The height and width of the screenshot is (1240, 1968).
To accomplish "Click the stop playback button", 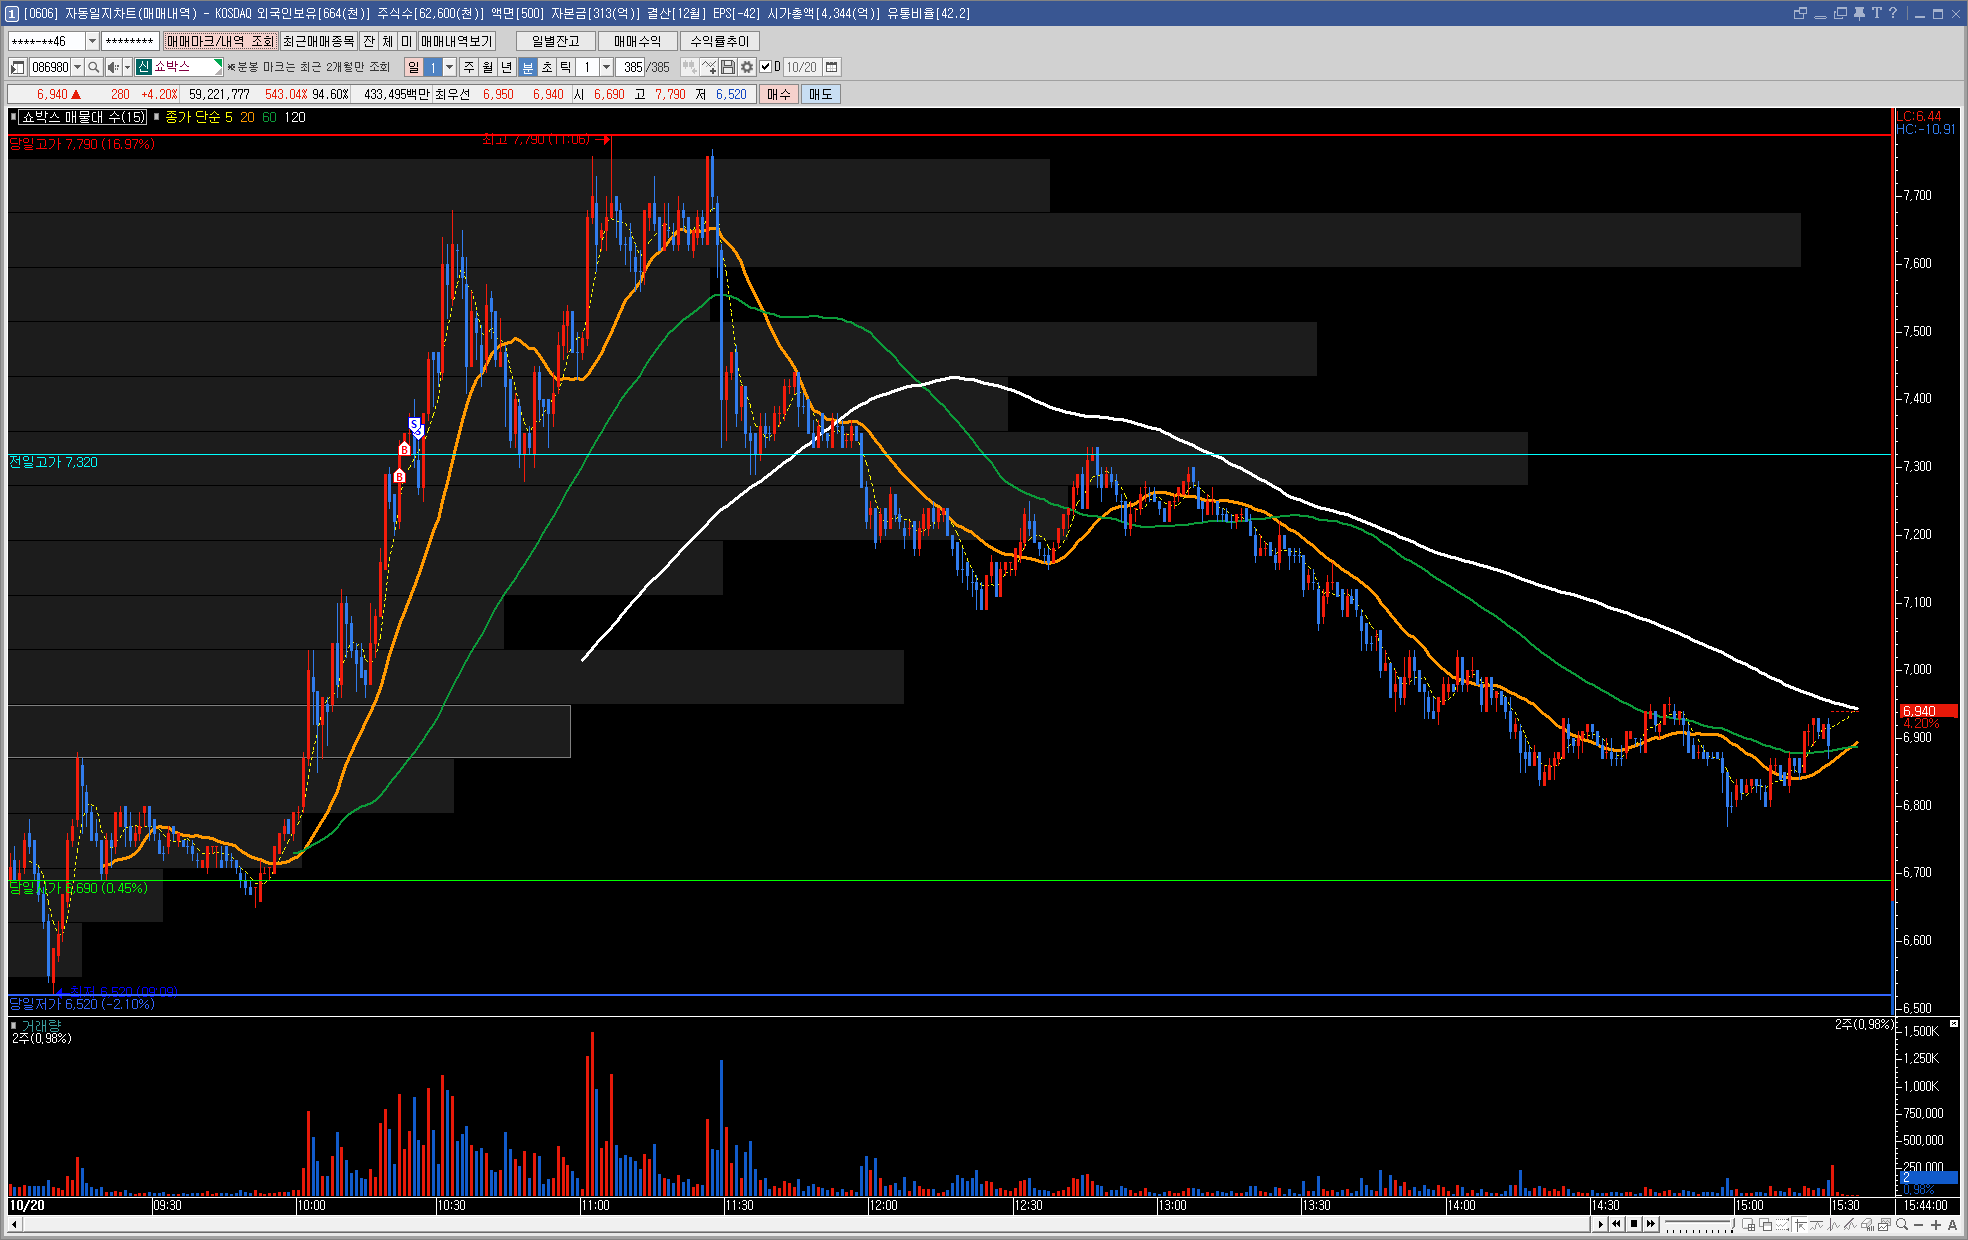I will point(1634,1224).
